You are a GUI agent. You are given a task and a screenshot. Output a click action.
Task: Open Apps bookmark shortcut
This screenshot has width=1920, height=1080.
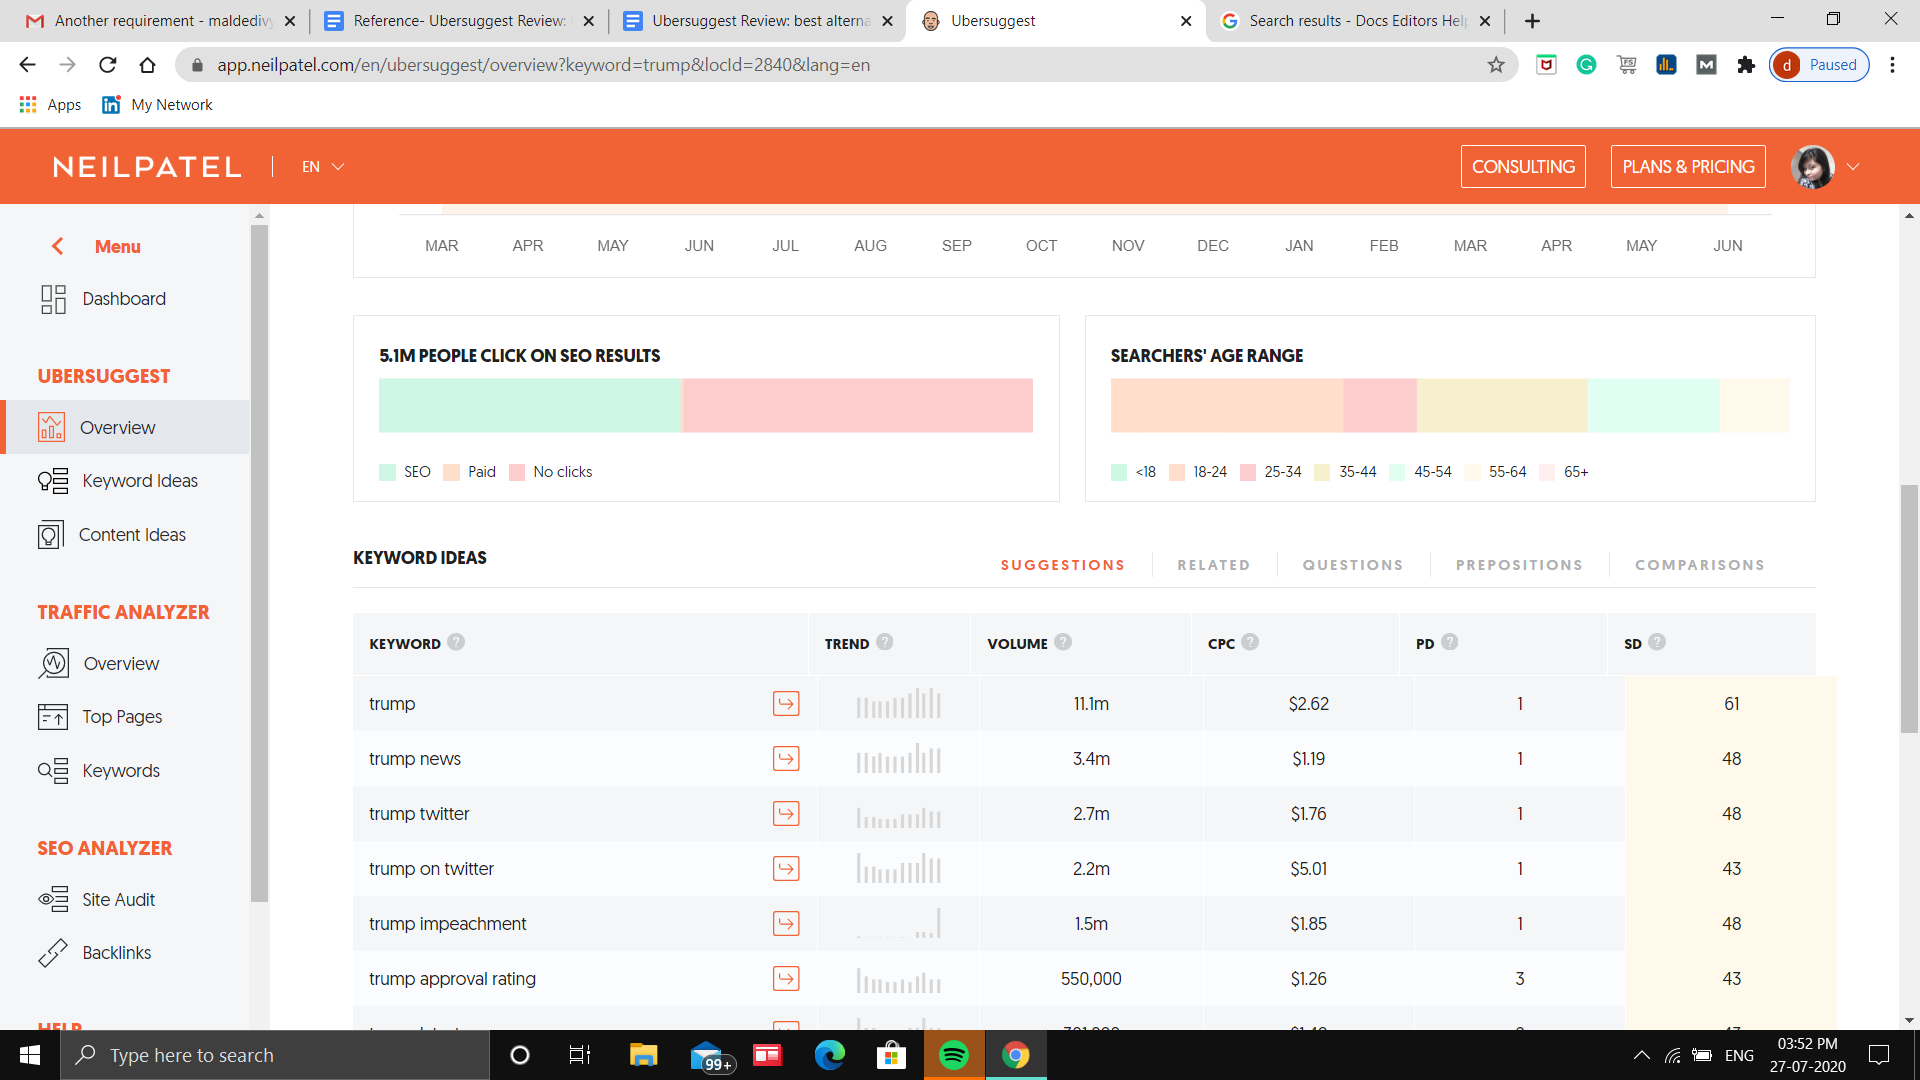pyautogui.click(x=50, y=105)
